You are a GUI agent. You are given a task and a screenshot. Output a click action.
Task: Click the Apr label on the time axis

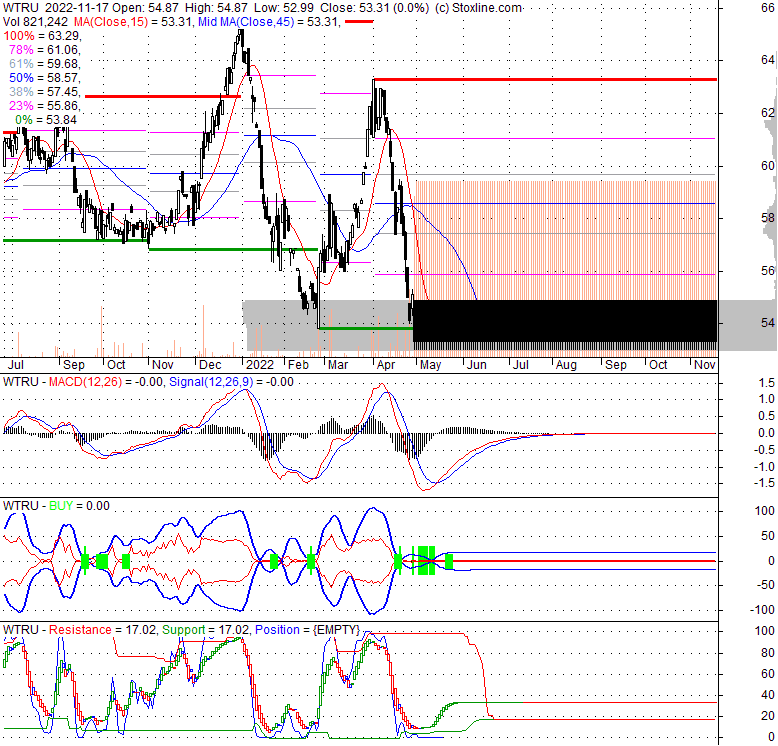click(386, 365)
